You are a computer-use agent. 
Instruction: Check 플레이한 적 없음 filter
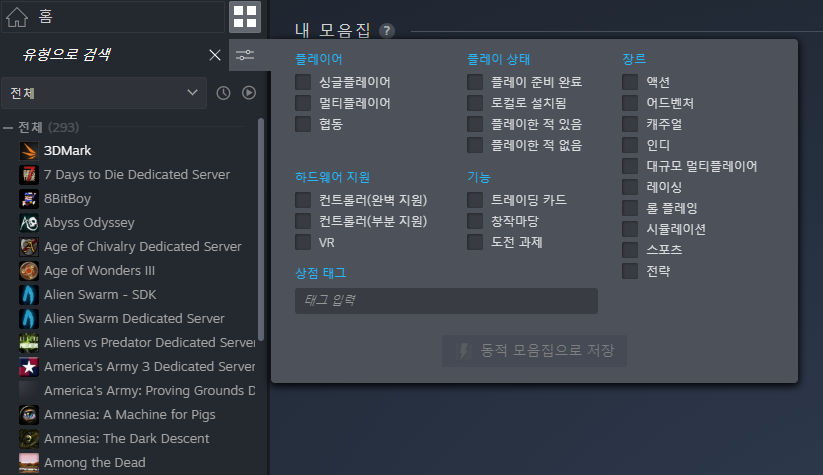[x=475, y=145]
